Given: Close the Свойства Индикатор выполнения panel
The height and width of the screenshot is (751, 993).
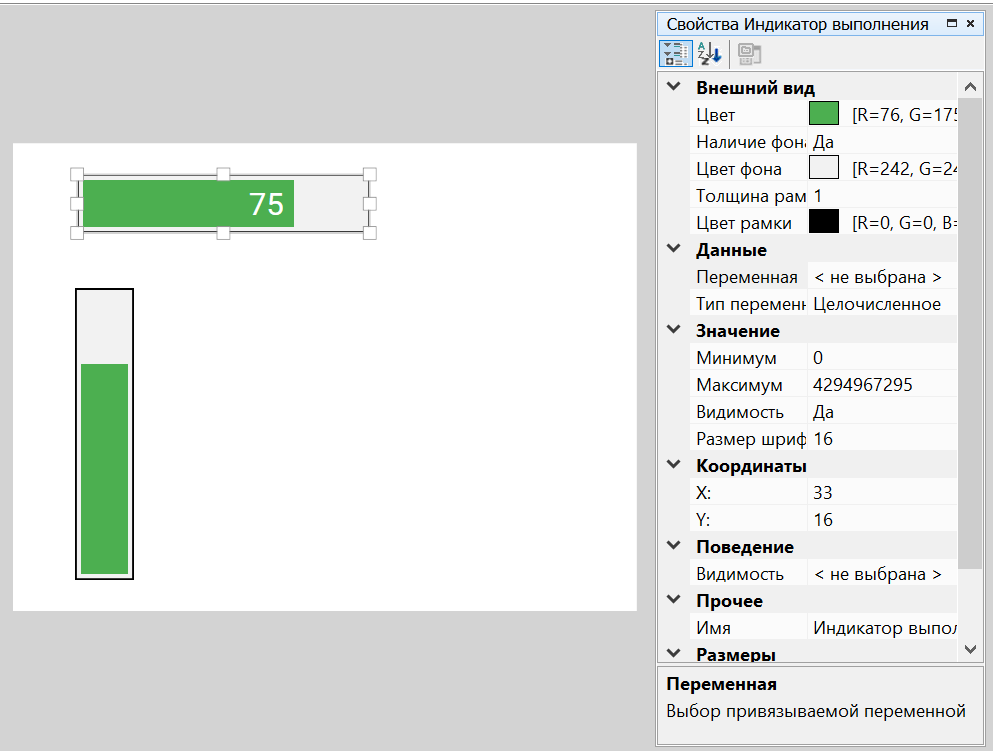Looking at the screenshot, I should tap(971, 24).
